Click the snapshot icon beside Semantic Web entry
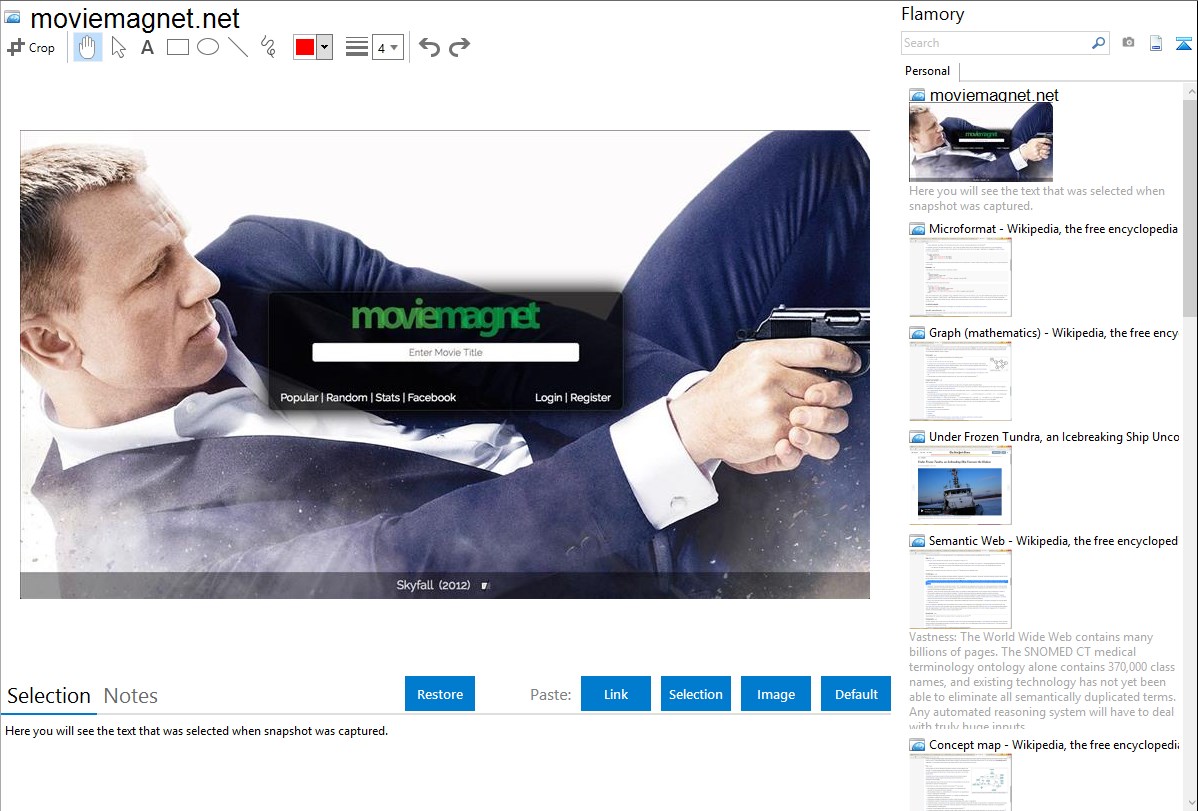Screen dimensions: 1198x811 pyautogui.click(x=918, y=541)
